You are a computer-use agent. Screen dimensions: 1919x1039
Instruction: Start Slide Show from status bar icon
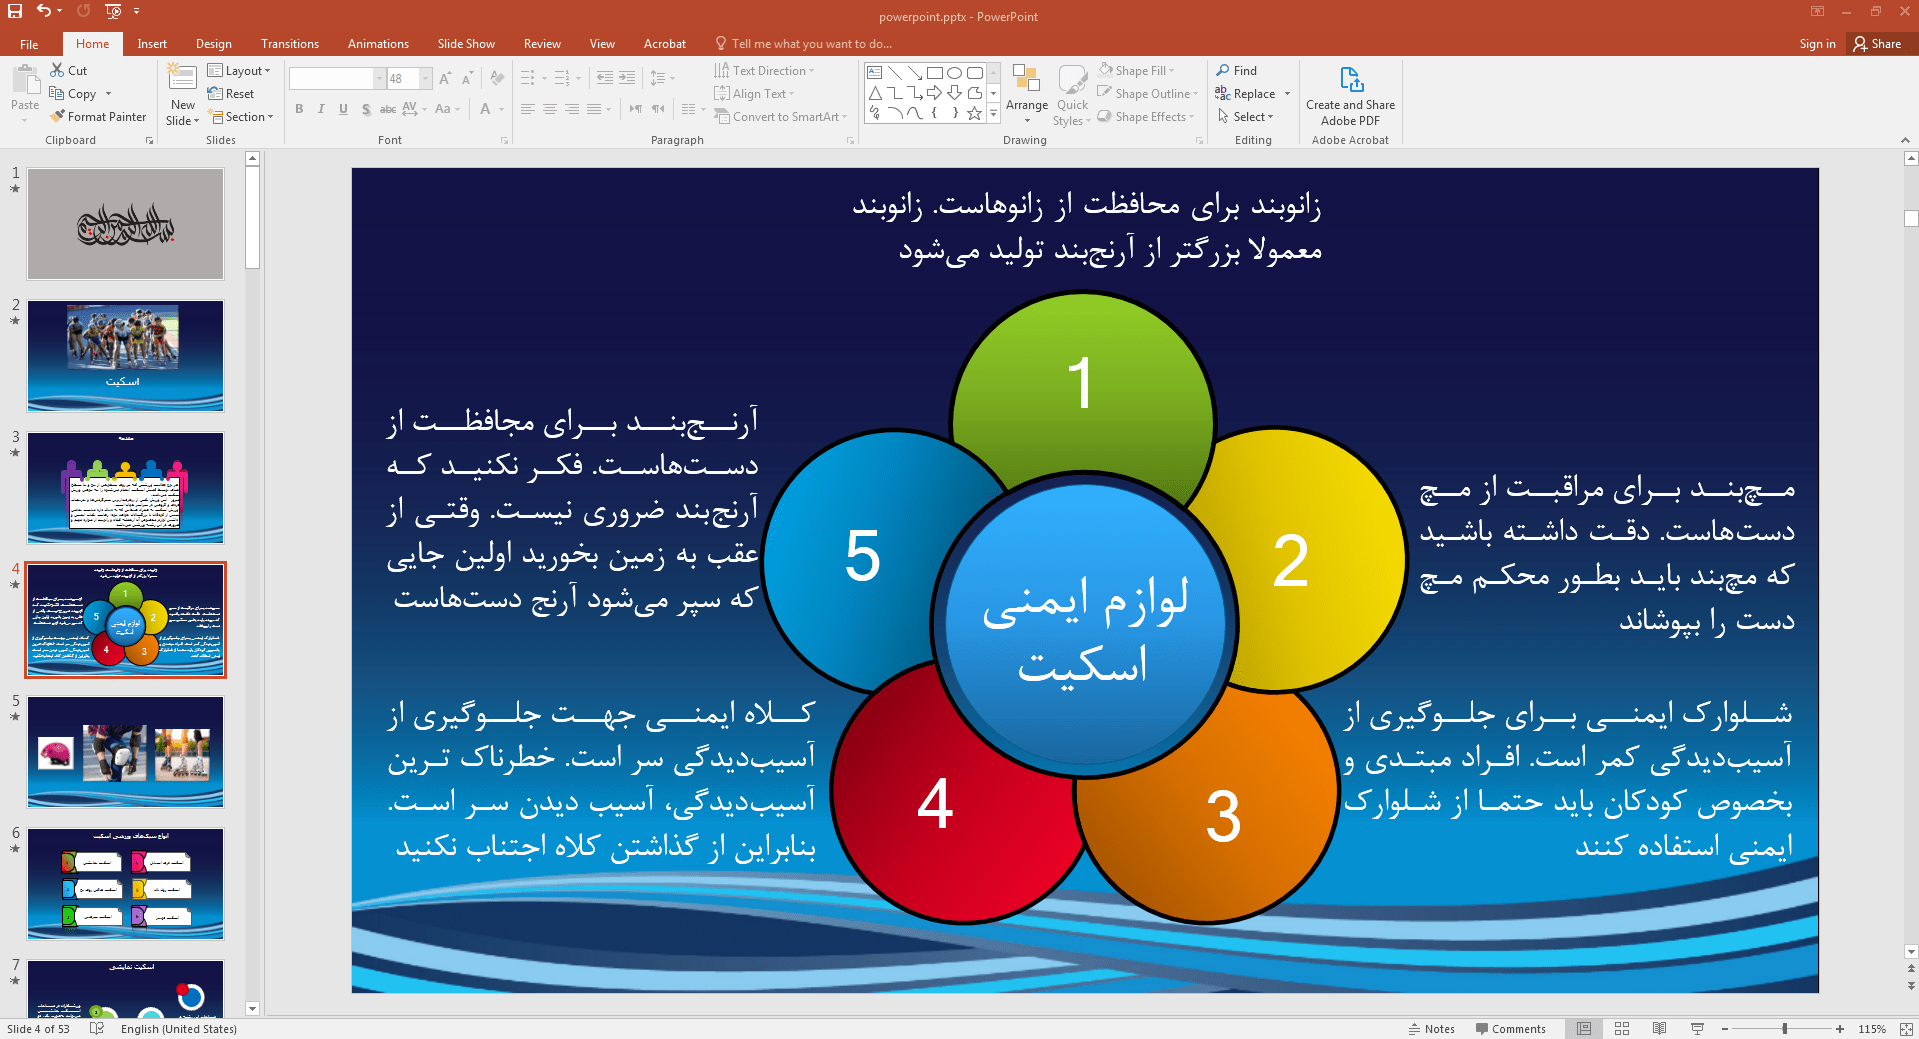coord(1697,1028)
